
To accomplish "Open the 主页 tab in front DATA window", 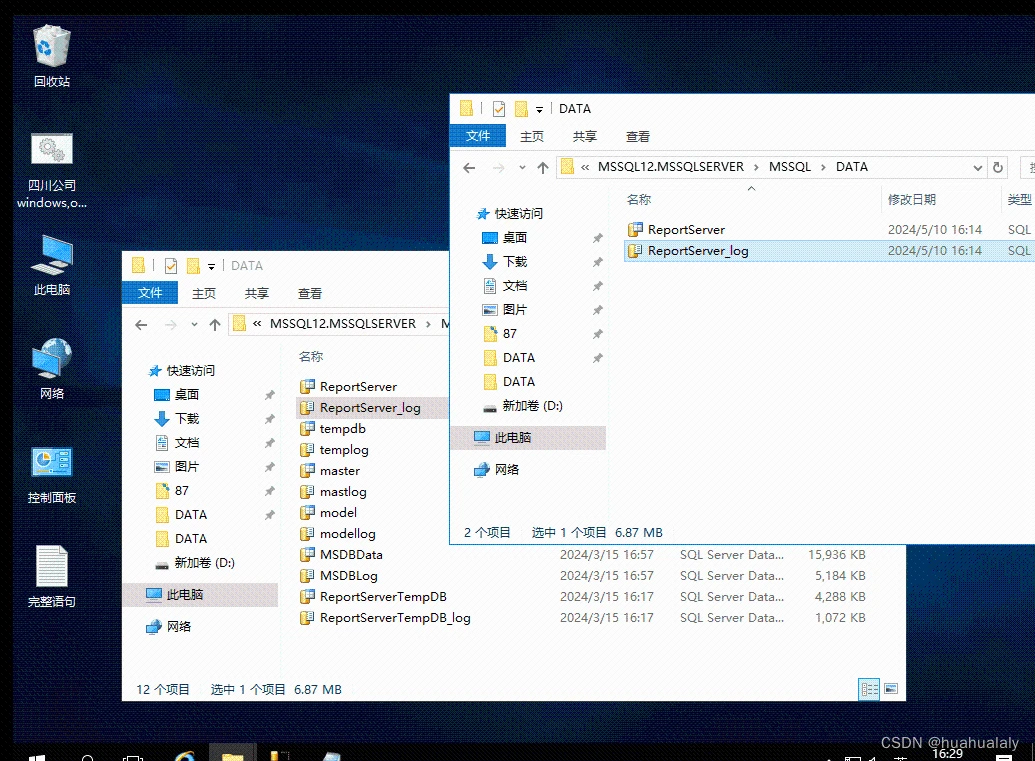I will click(x=531, y=136).
